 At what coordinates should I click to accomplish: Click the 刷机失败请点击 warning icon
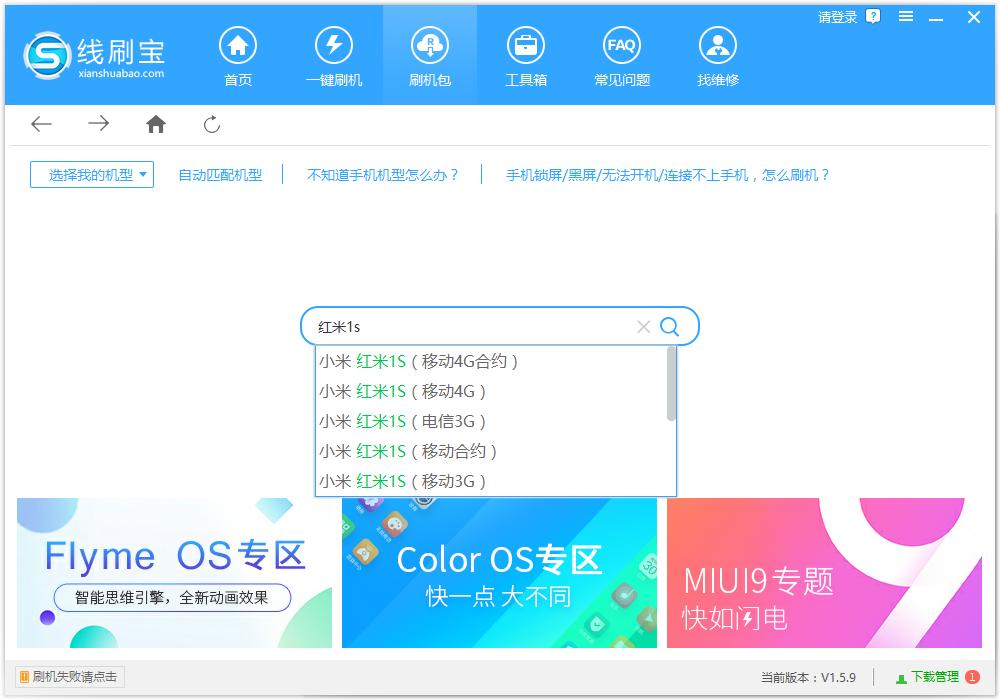coord(21,677)
